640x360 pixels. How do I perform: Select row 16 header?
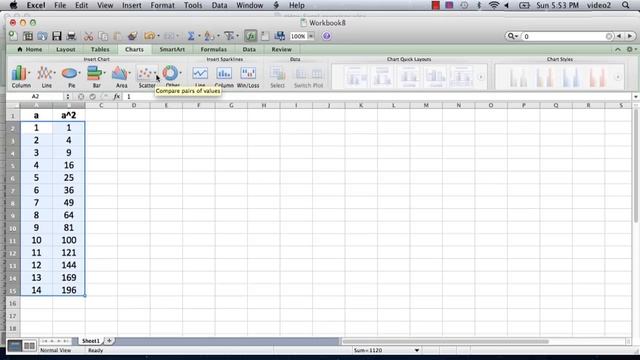tap(13, 303)
